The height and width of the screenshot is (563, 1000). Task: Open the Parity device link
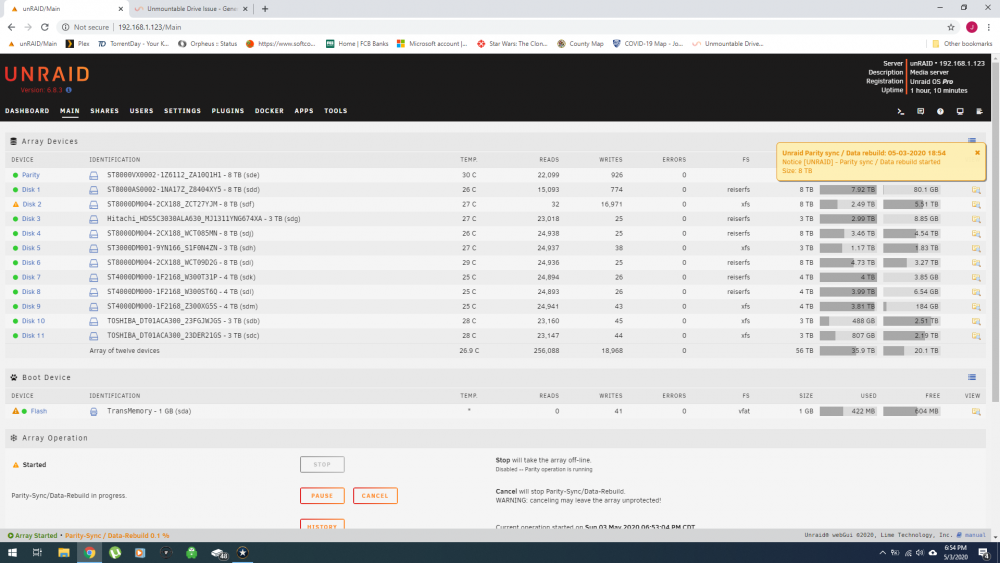pyautogui.click(x=31, y=175)
